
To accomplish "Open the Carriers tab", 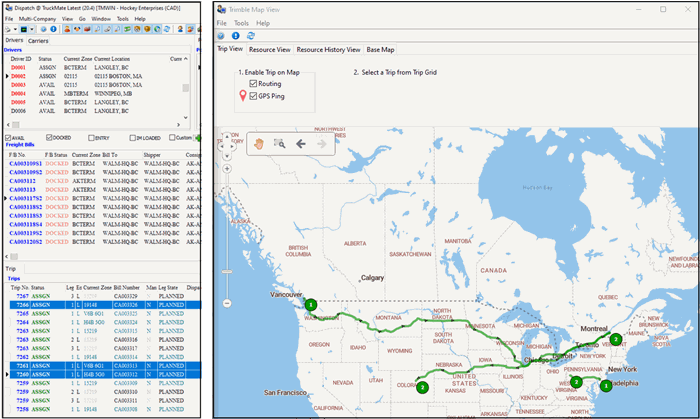I will point(38,41).
